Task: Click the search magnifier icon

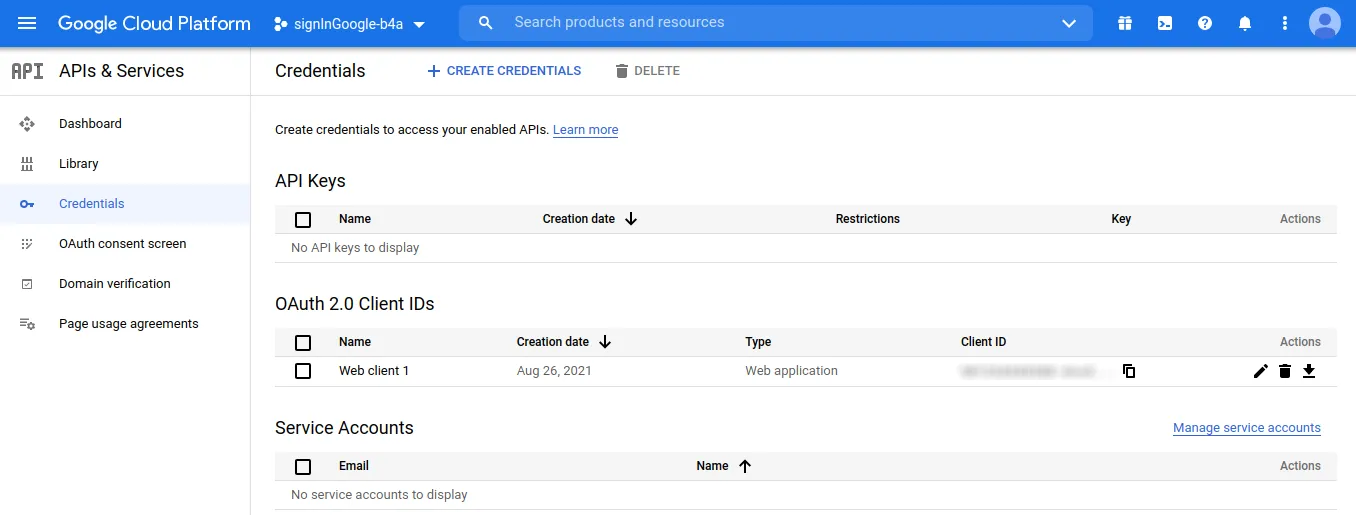Action: coord(486,22)
